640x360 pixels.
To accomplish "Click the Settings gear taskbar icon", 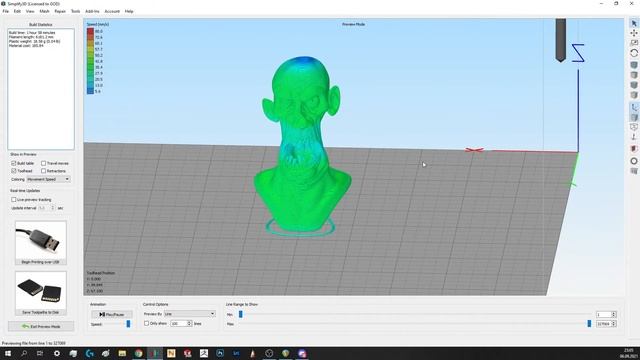I will (x=57, y=353).
